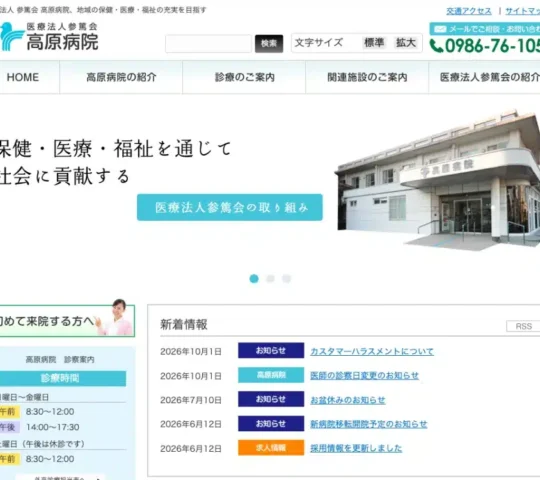The height and width of the screenshot is (480, 540).
Task: Open the 交通アクセス link
Action: point(469,11)
